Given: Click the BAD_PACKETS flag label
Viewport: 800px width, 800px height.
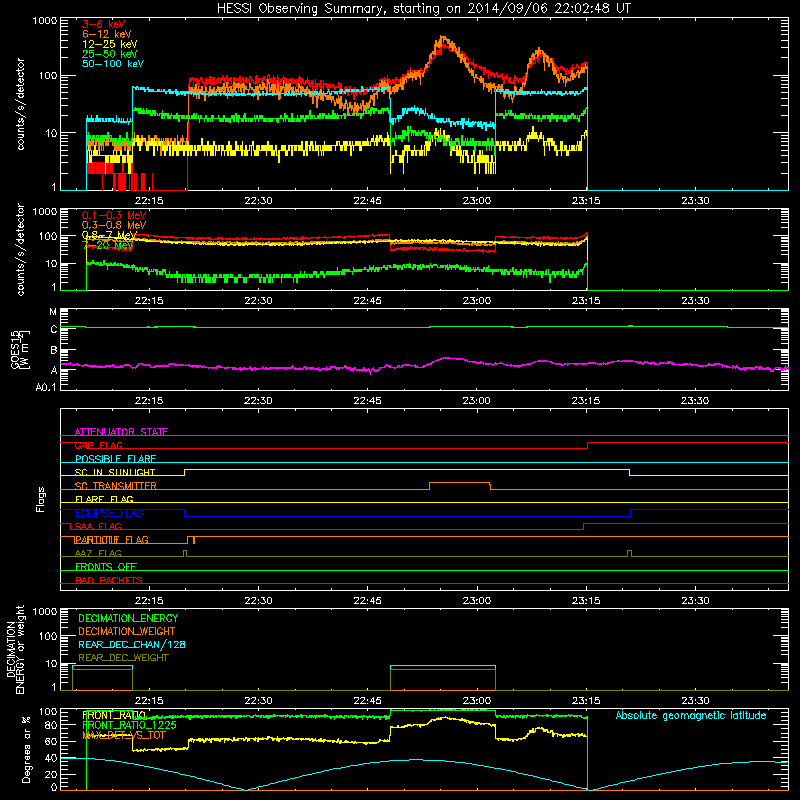Looking at the screenshot, I should pyautogui.click(x=109, y=581).
